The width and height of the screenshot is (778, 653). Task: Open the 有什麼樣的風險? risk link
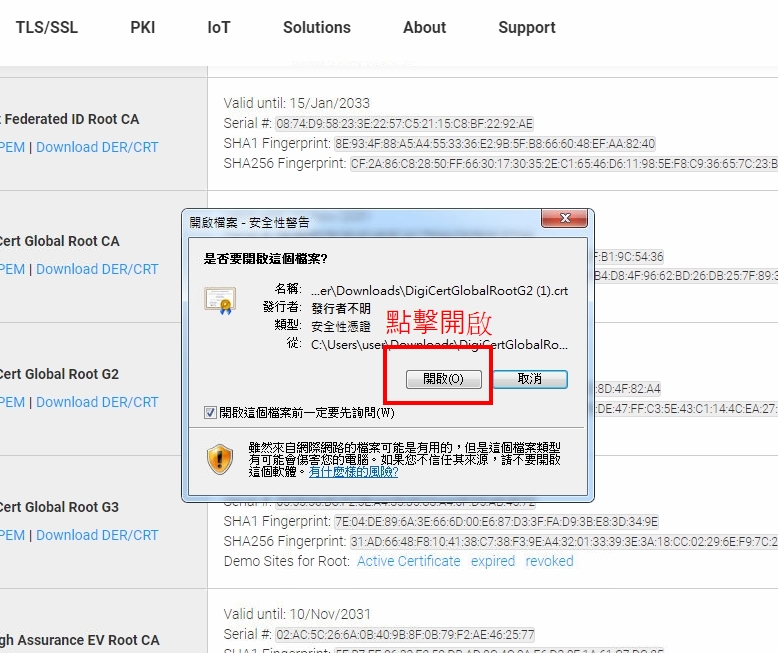click(x=353, y=471)
